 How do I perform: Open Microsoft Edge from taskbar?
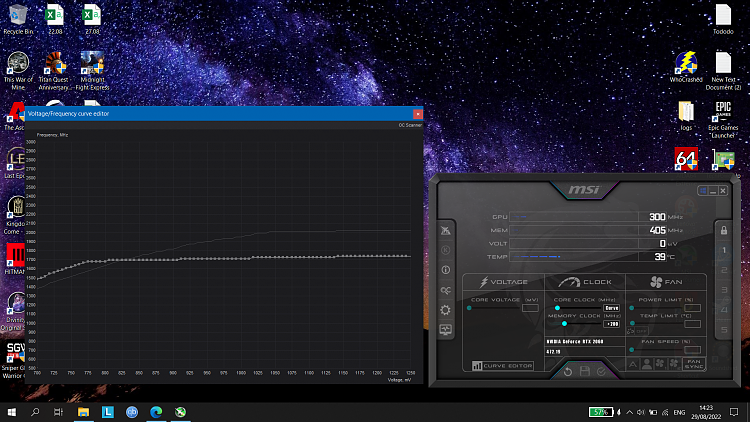click(x=156, y=412)
